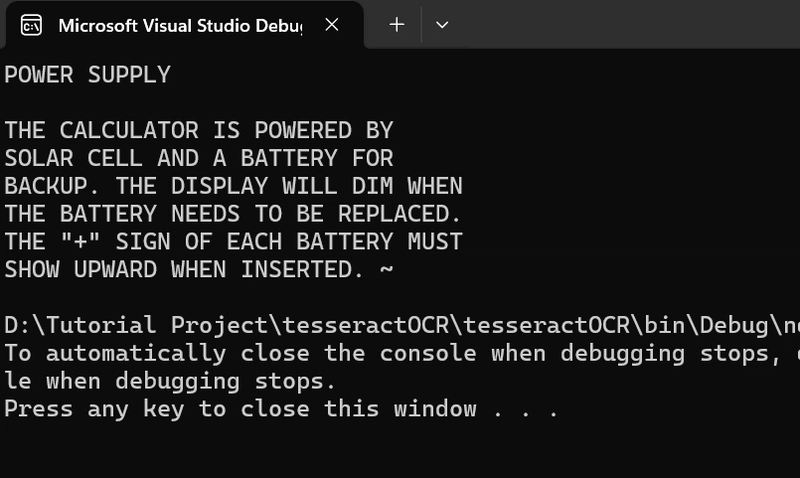Click the empty title bar area beside tabs
The image size is (800, 478).
pos(628,24)
